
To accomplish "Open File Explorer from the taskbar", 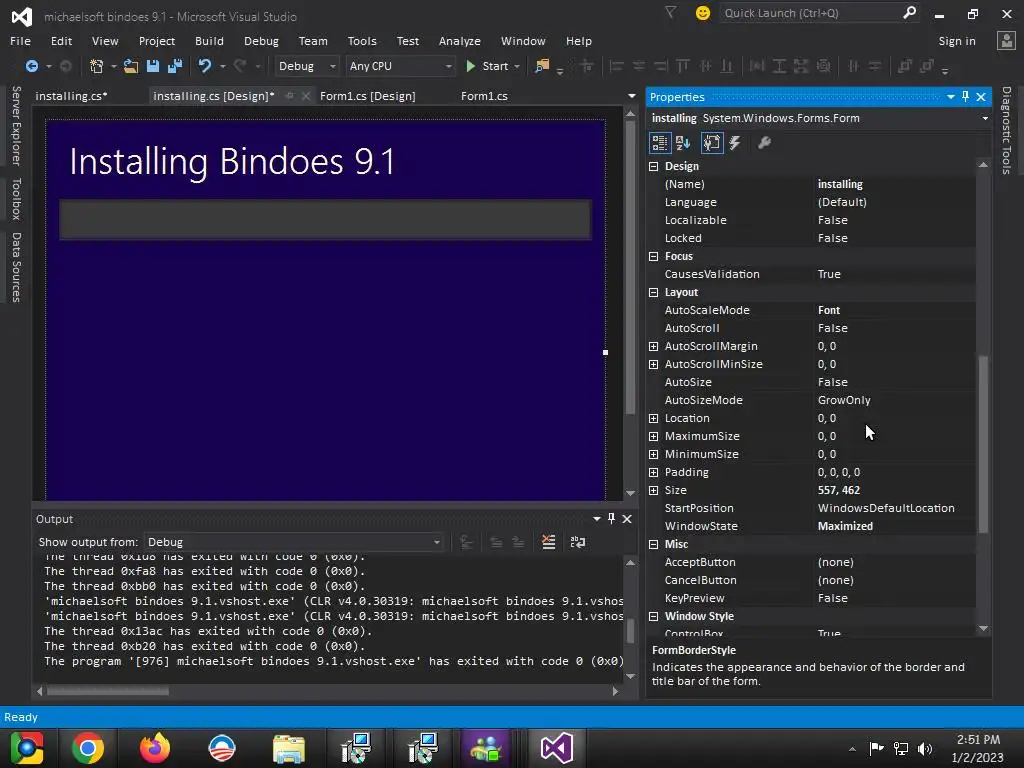I will (289, 748).
